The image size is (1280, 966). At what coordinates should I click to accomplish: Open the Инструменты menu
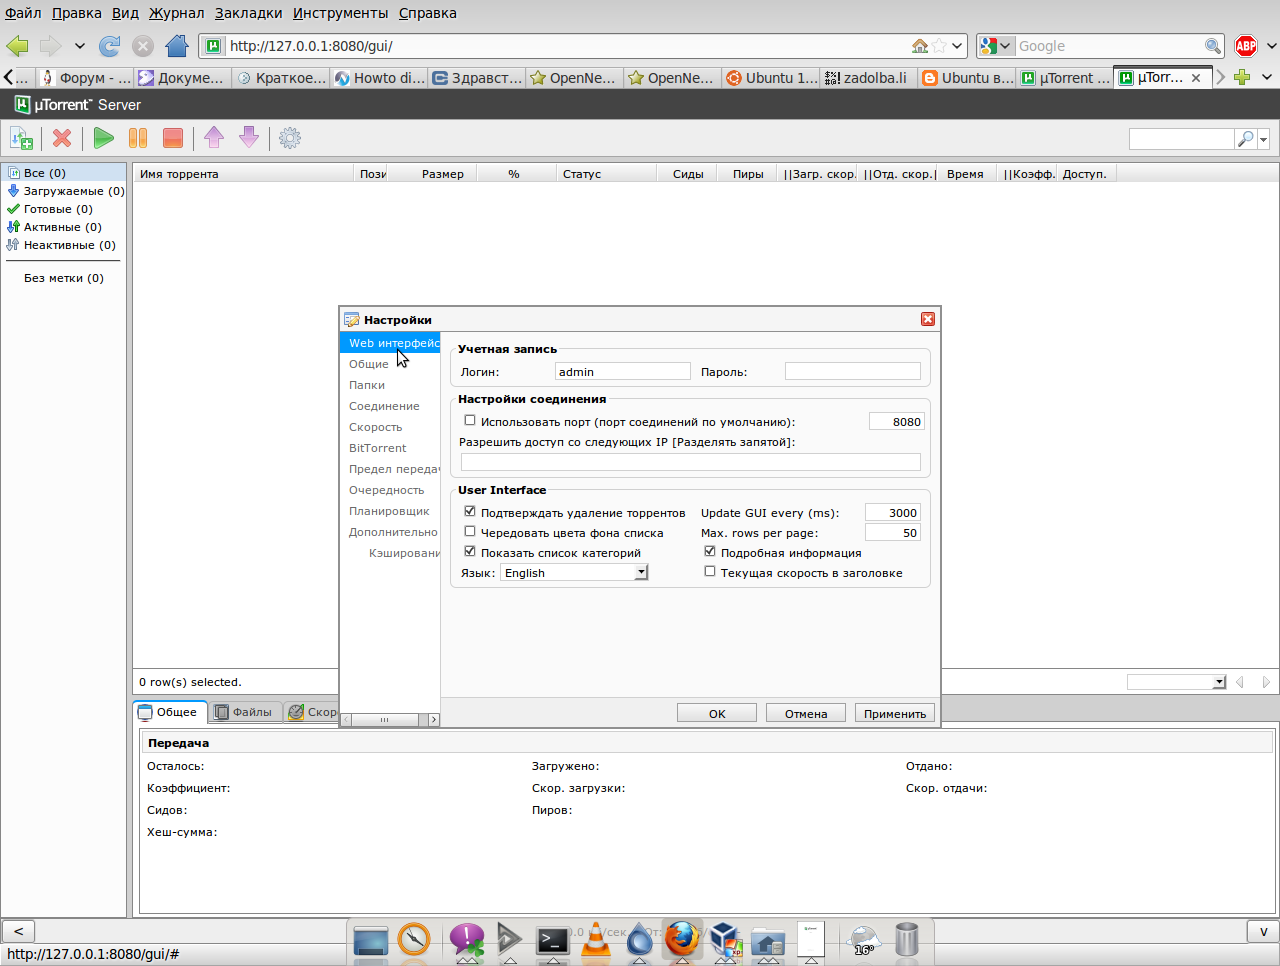point(340,13)
